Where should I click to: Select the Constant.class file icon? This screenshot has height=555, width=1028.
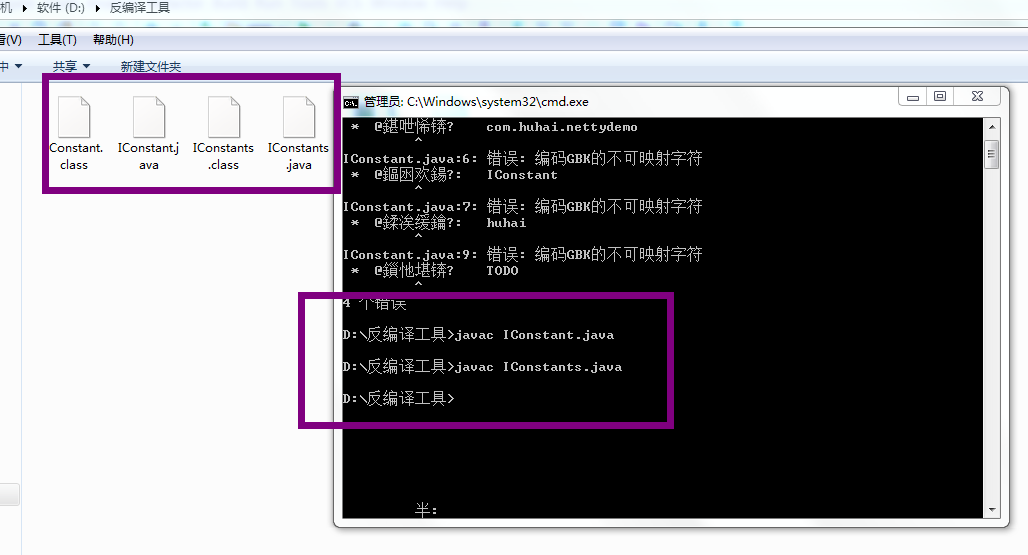pyautogui.click(x=74, y=117)
